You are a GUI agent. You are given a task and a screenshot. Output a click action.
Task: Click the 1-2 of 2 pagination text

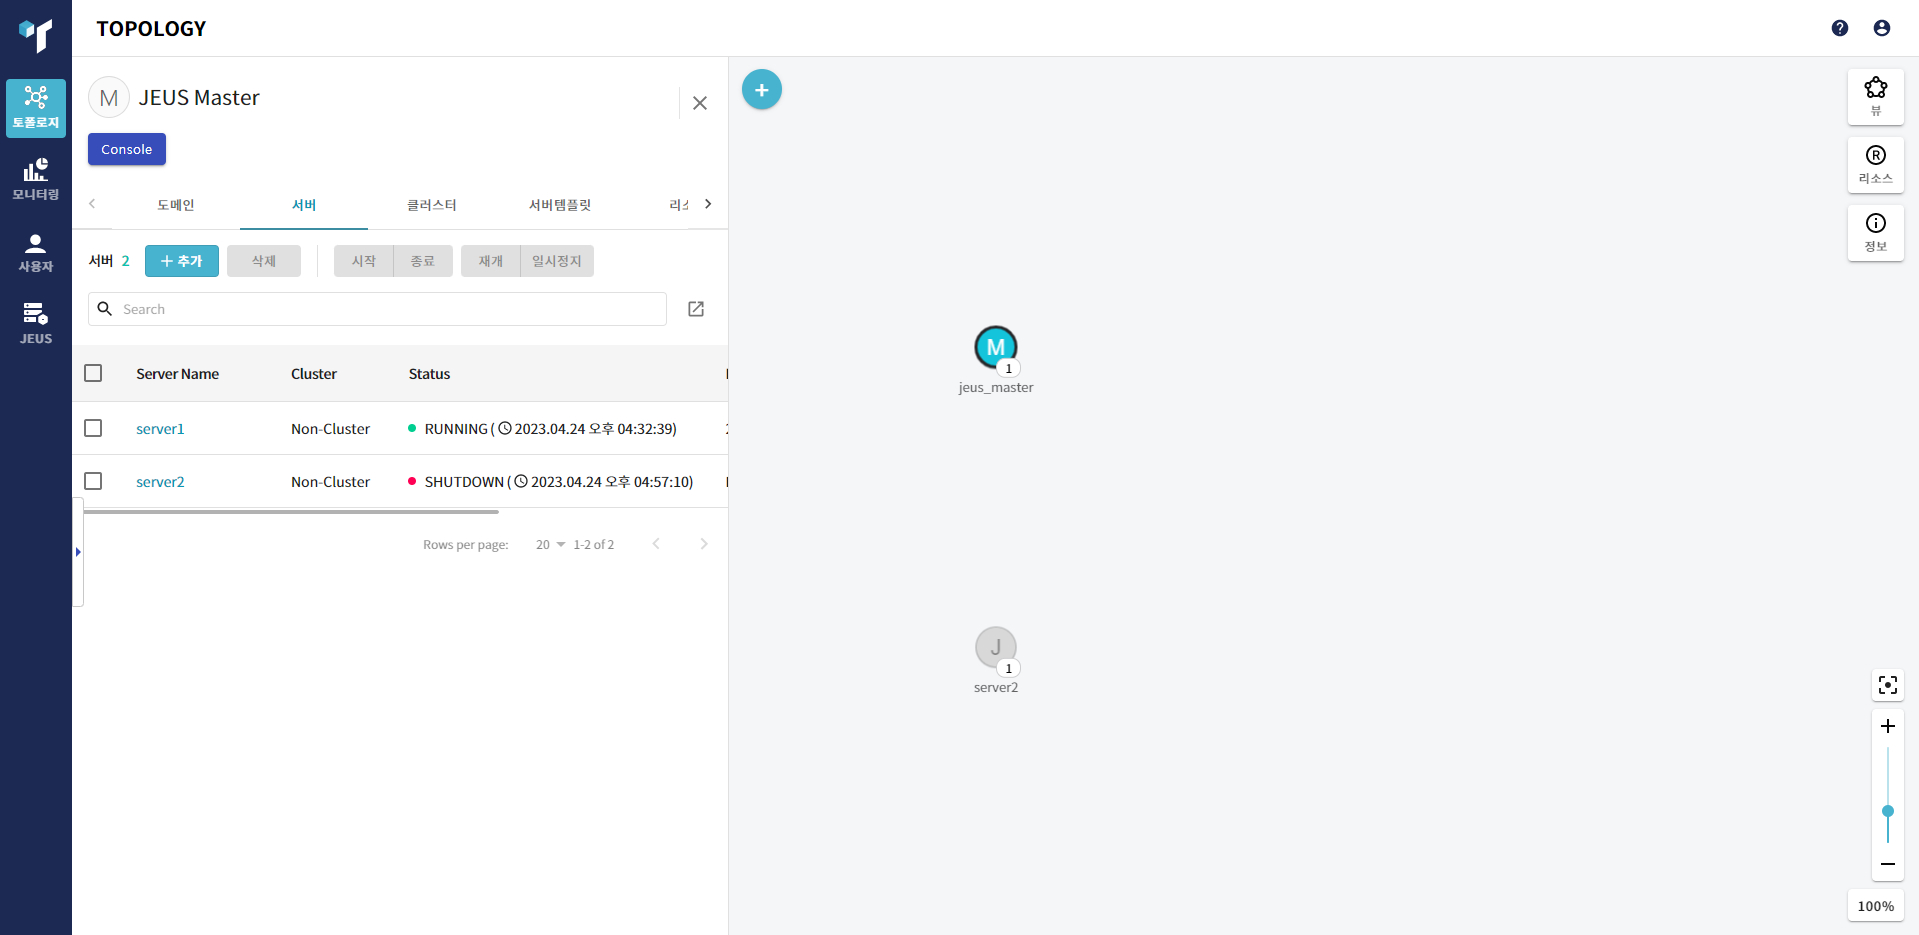click(594, 545)
